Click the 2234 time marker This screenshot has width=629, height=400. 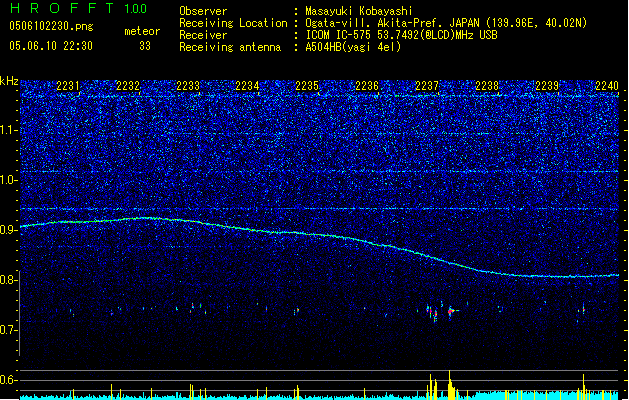click(x=247, y=86)
